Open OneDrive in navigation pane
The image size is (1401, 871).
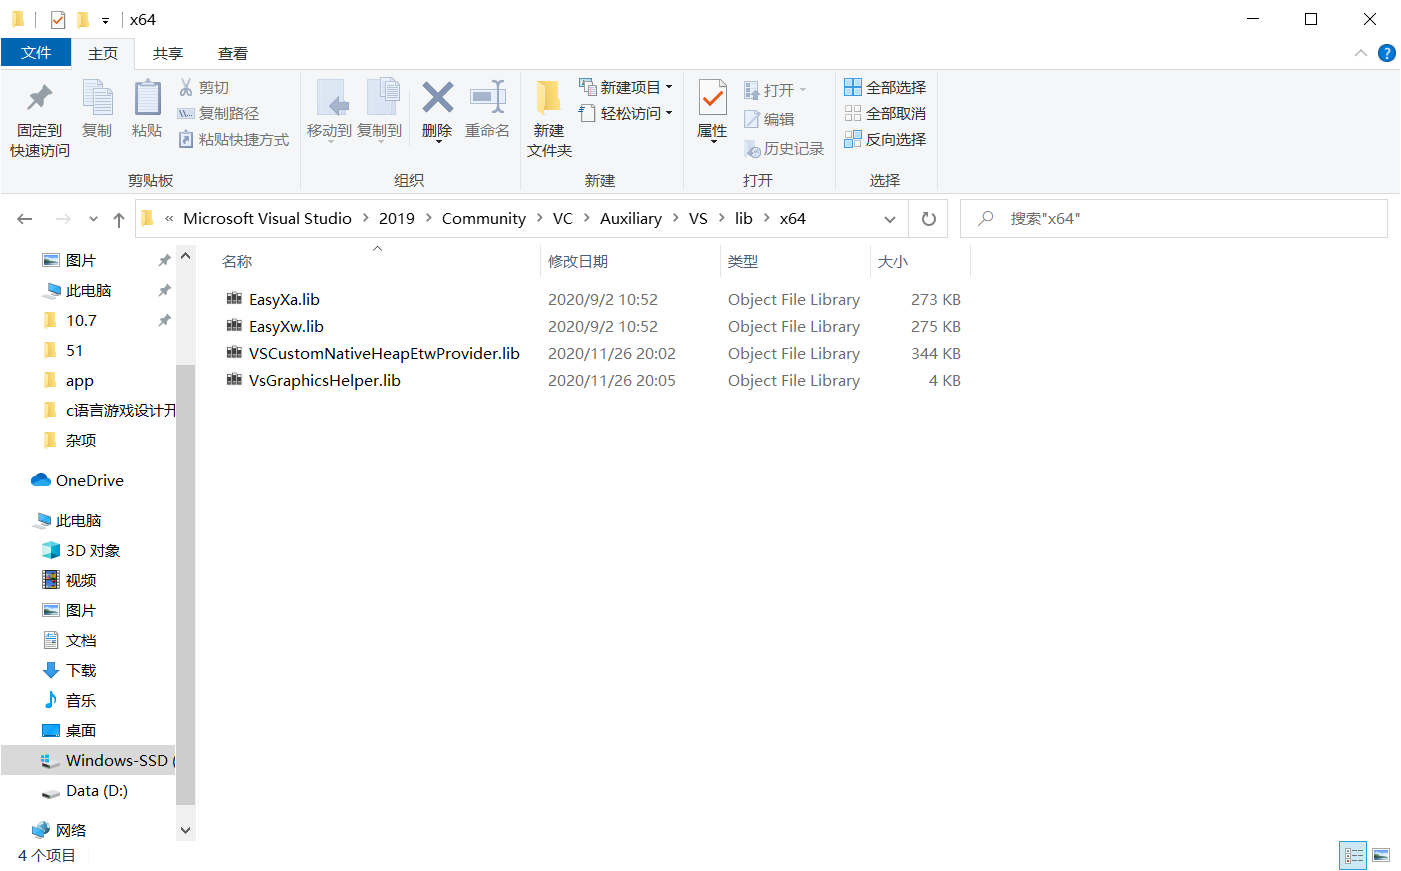point(78,481)
